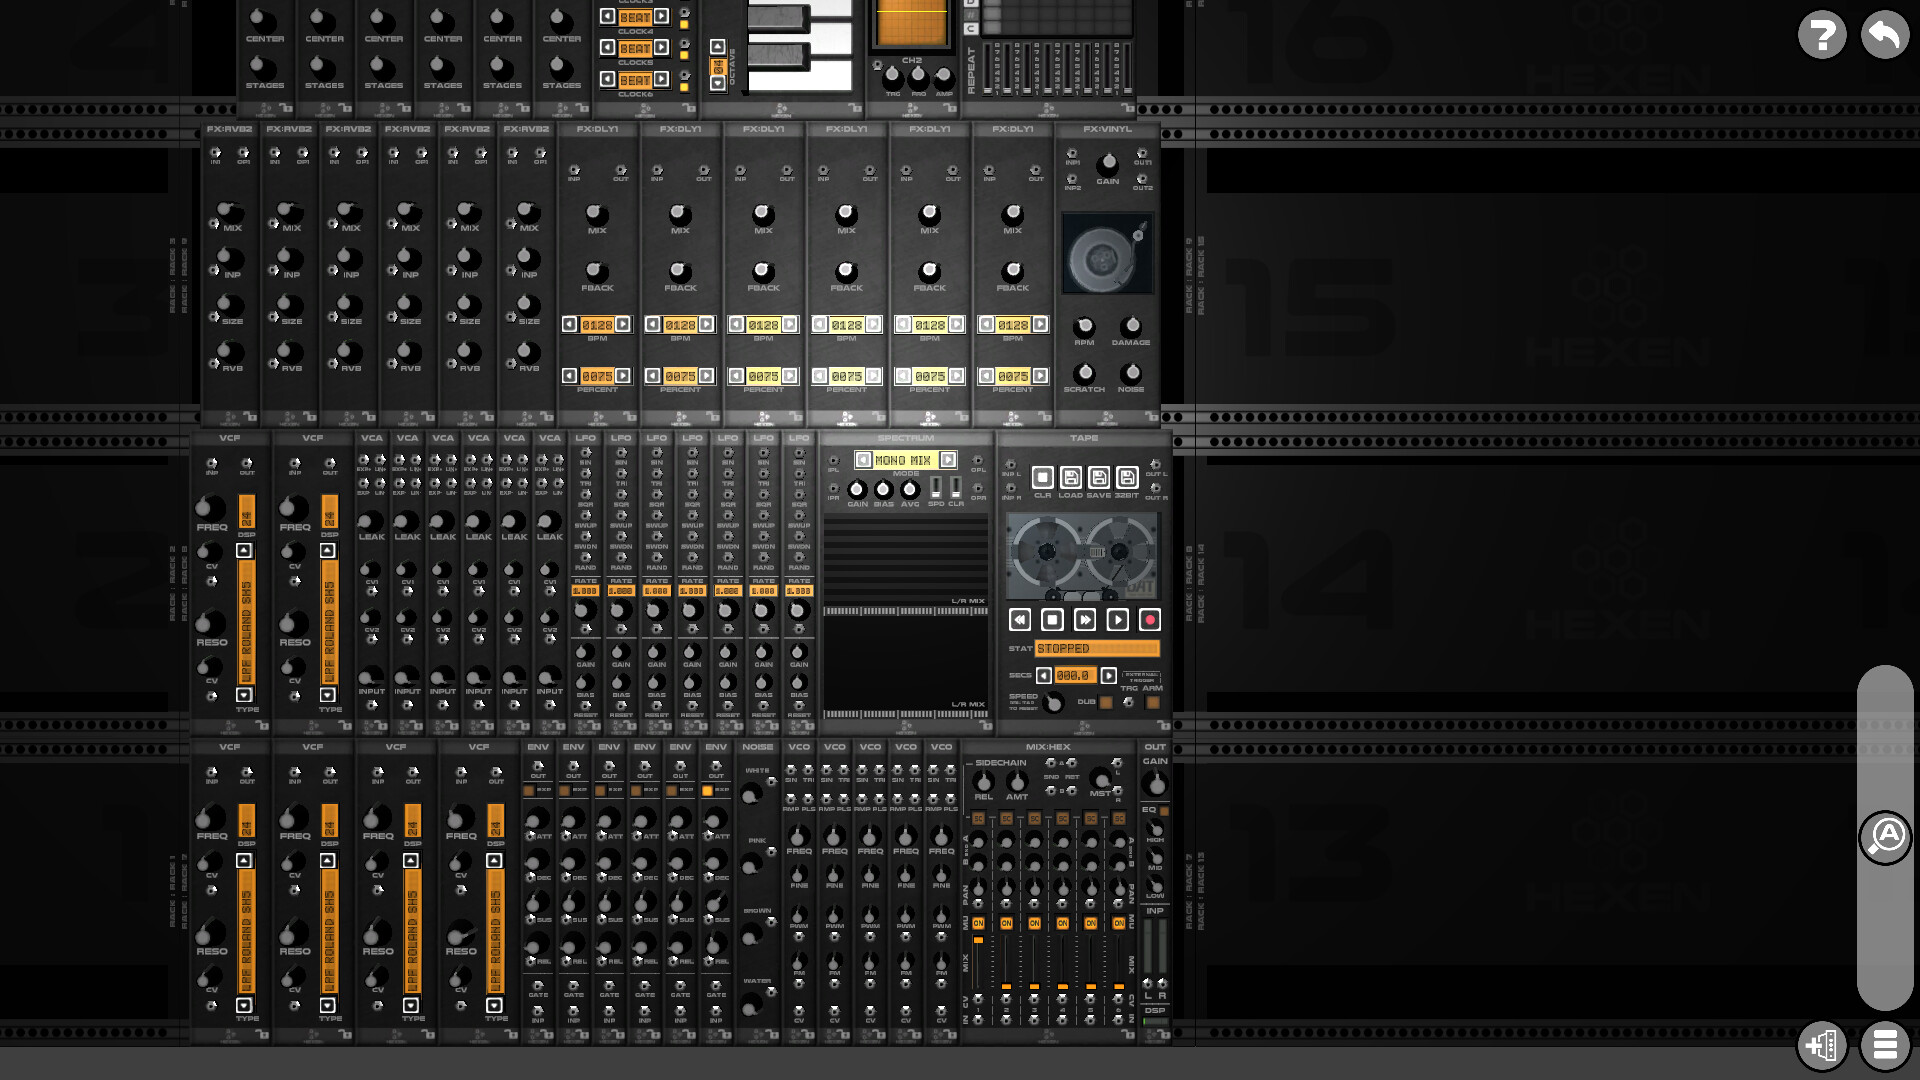
Task: Click the SAVE floppy icon on the TAPE module
Action: pyautogui.click(x=1098, y=478)
